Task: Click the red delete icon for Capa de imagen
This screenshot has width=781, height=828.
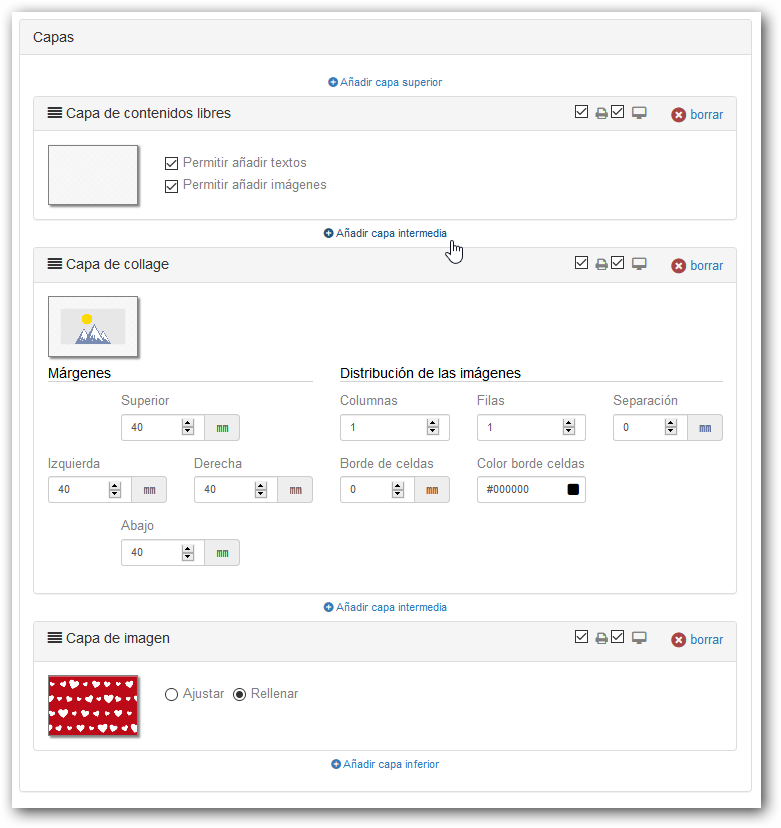Action: pos(679,639)
